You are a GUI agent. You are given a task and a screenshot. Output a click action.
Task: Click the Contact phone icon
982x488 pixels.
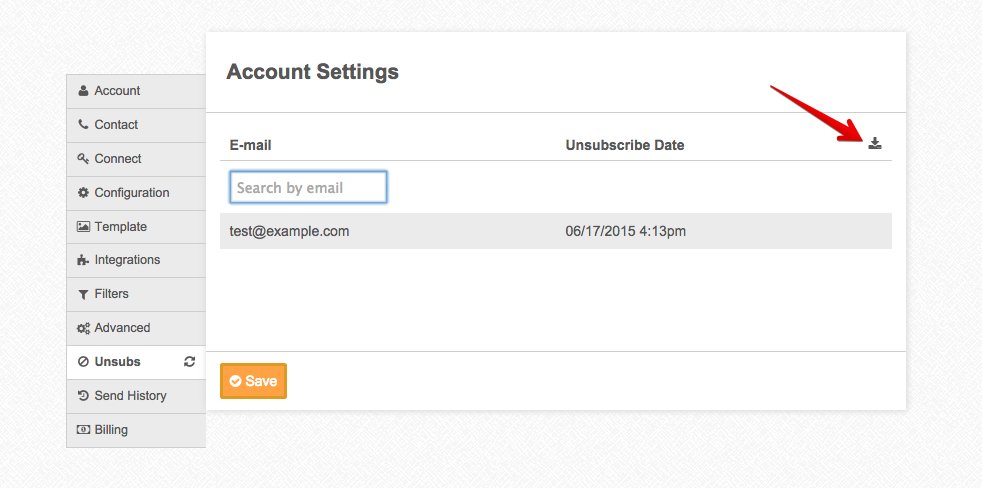coord(83,125)
